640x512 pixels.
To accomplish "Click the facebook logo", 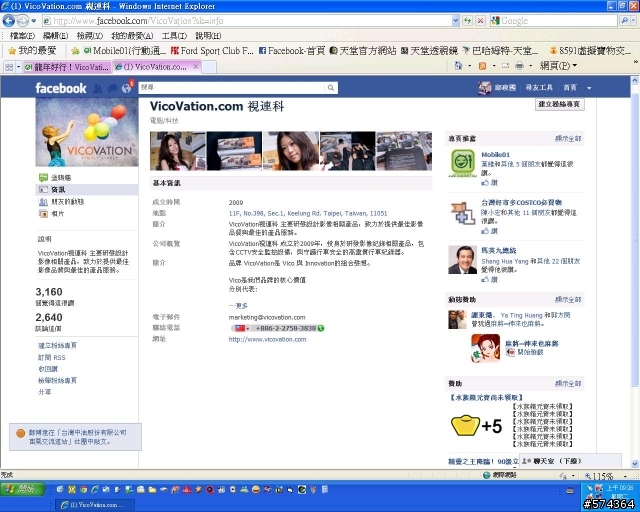I will (61, 88).
